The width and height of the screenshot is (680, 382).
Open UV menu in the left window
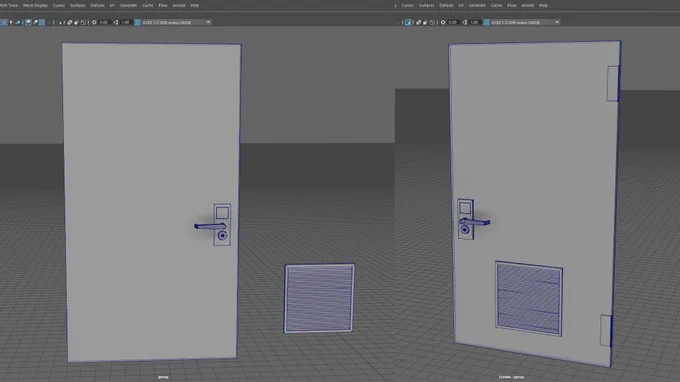pyautogui.click(x=112, y=5)
